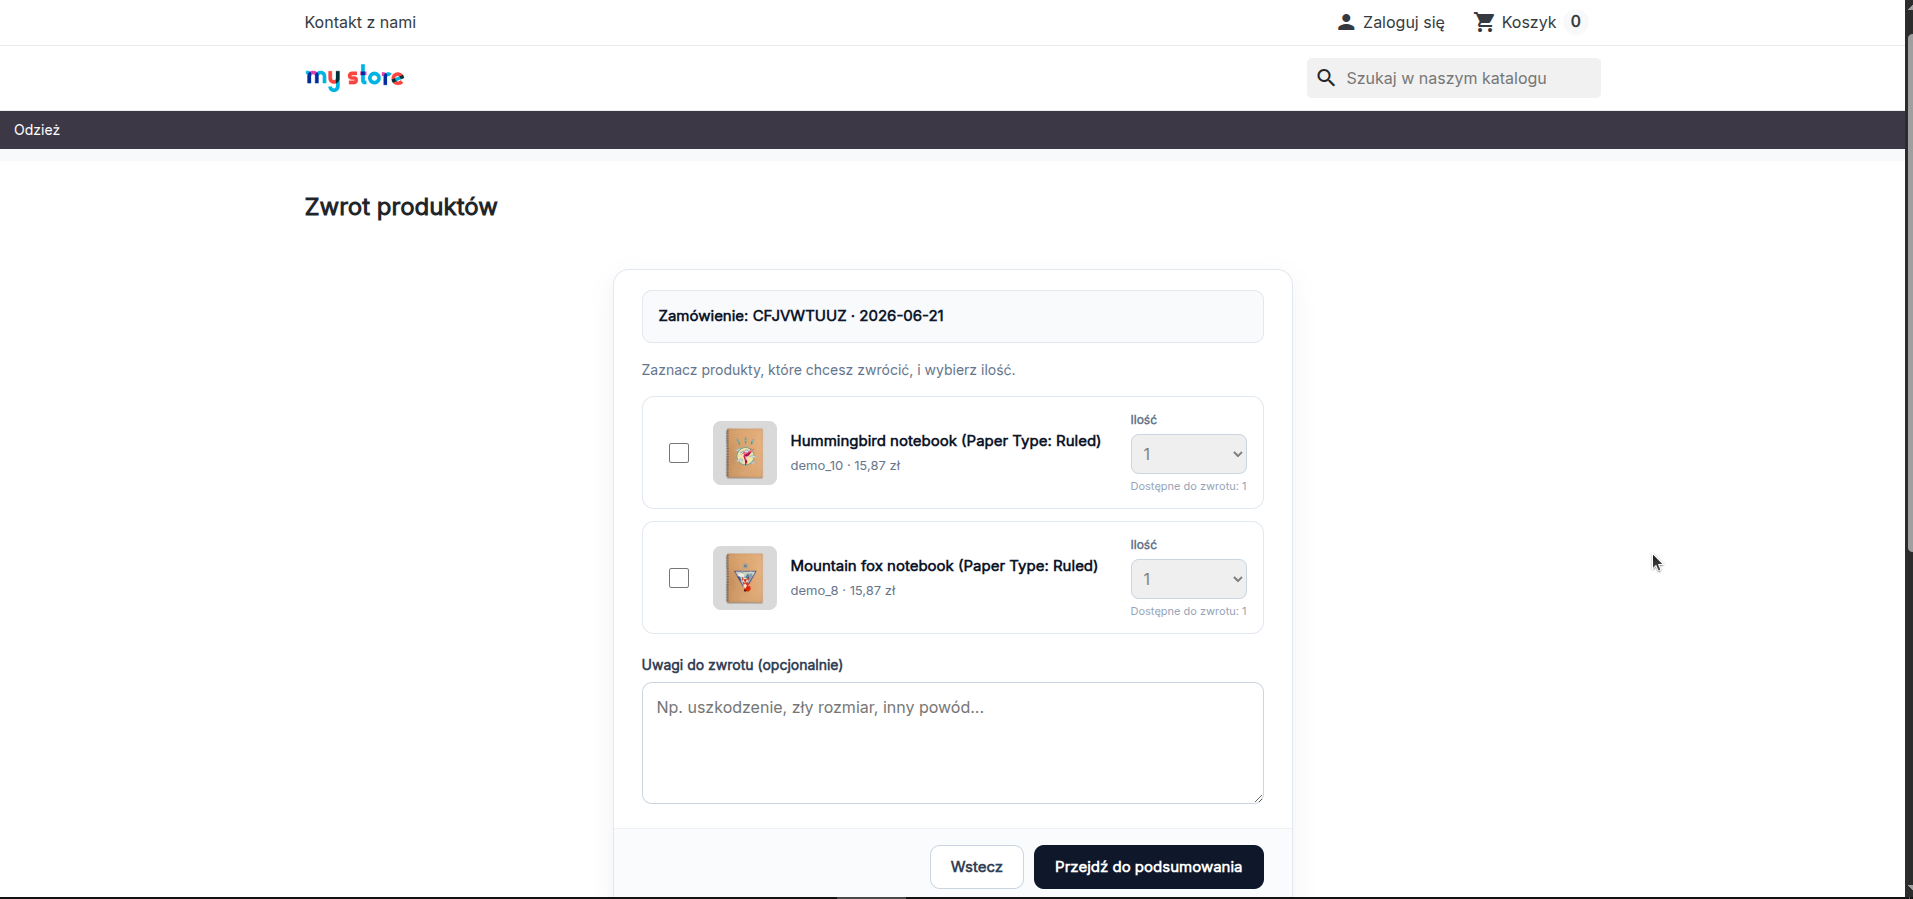The height and width of the screenshot is (899, 1913).
Task: Click the Hummingbird notebook thumbnail
Action: click(744, 453)
